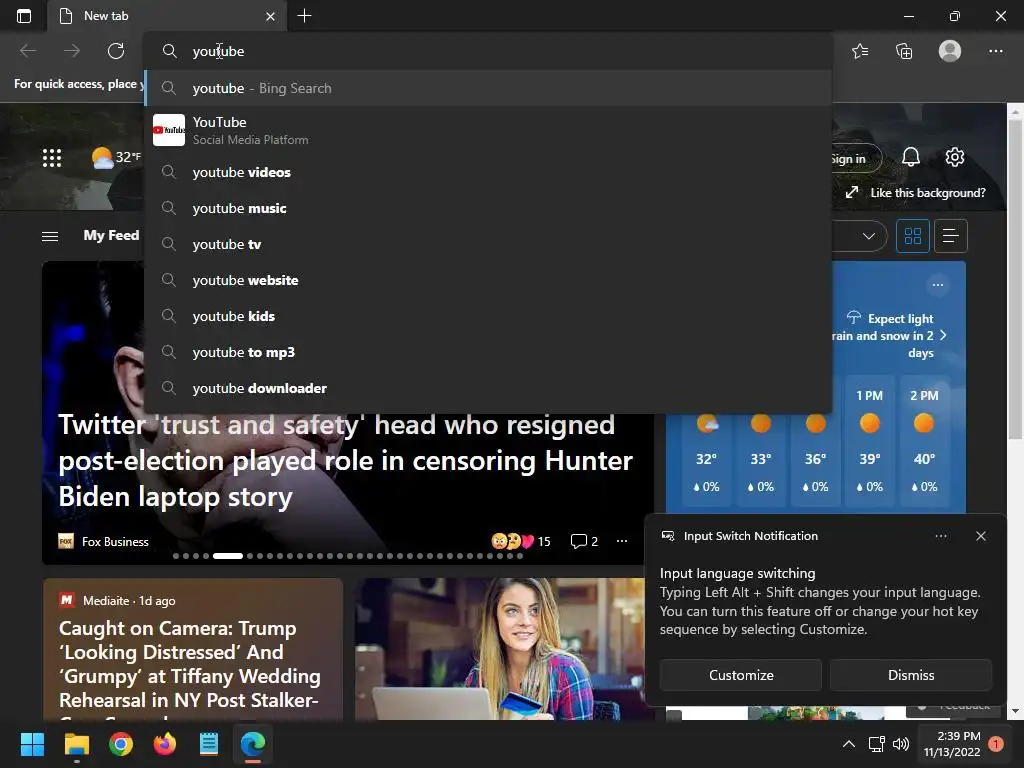Click the profile avatar icon
Screen dimensions: 1024x768
tap(950, 51)
